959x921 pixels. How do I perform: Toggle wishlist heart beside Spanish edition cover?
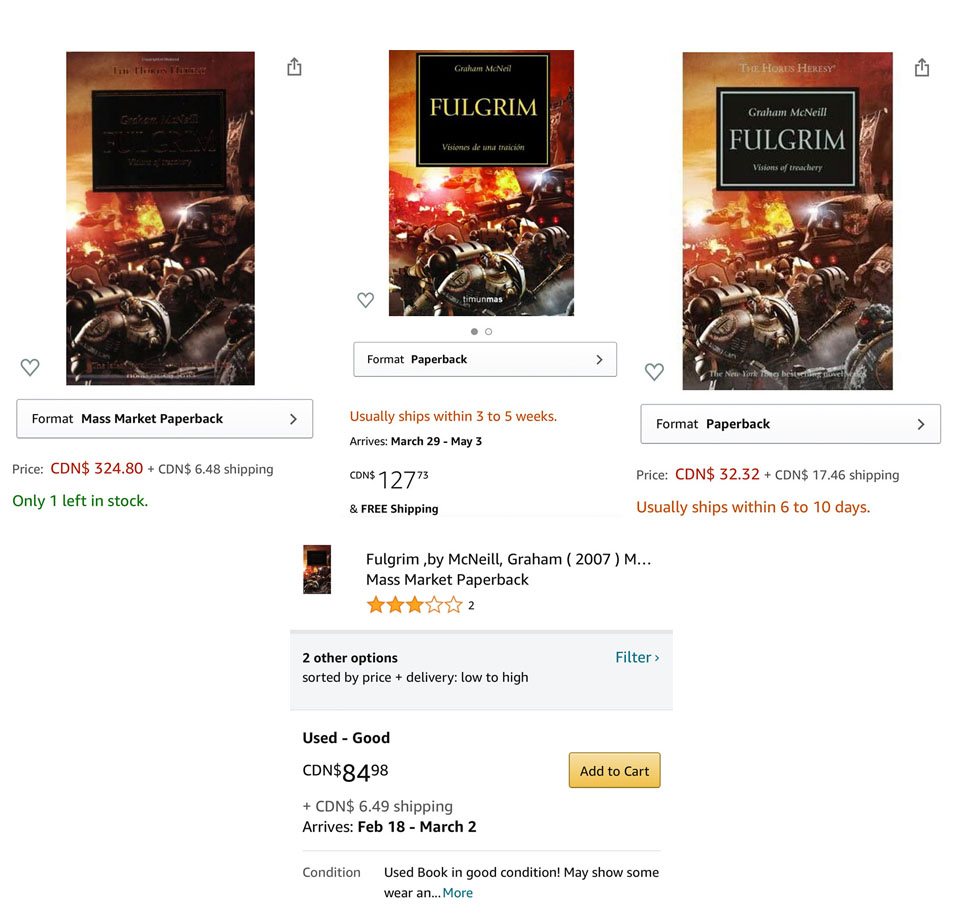365,300
